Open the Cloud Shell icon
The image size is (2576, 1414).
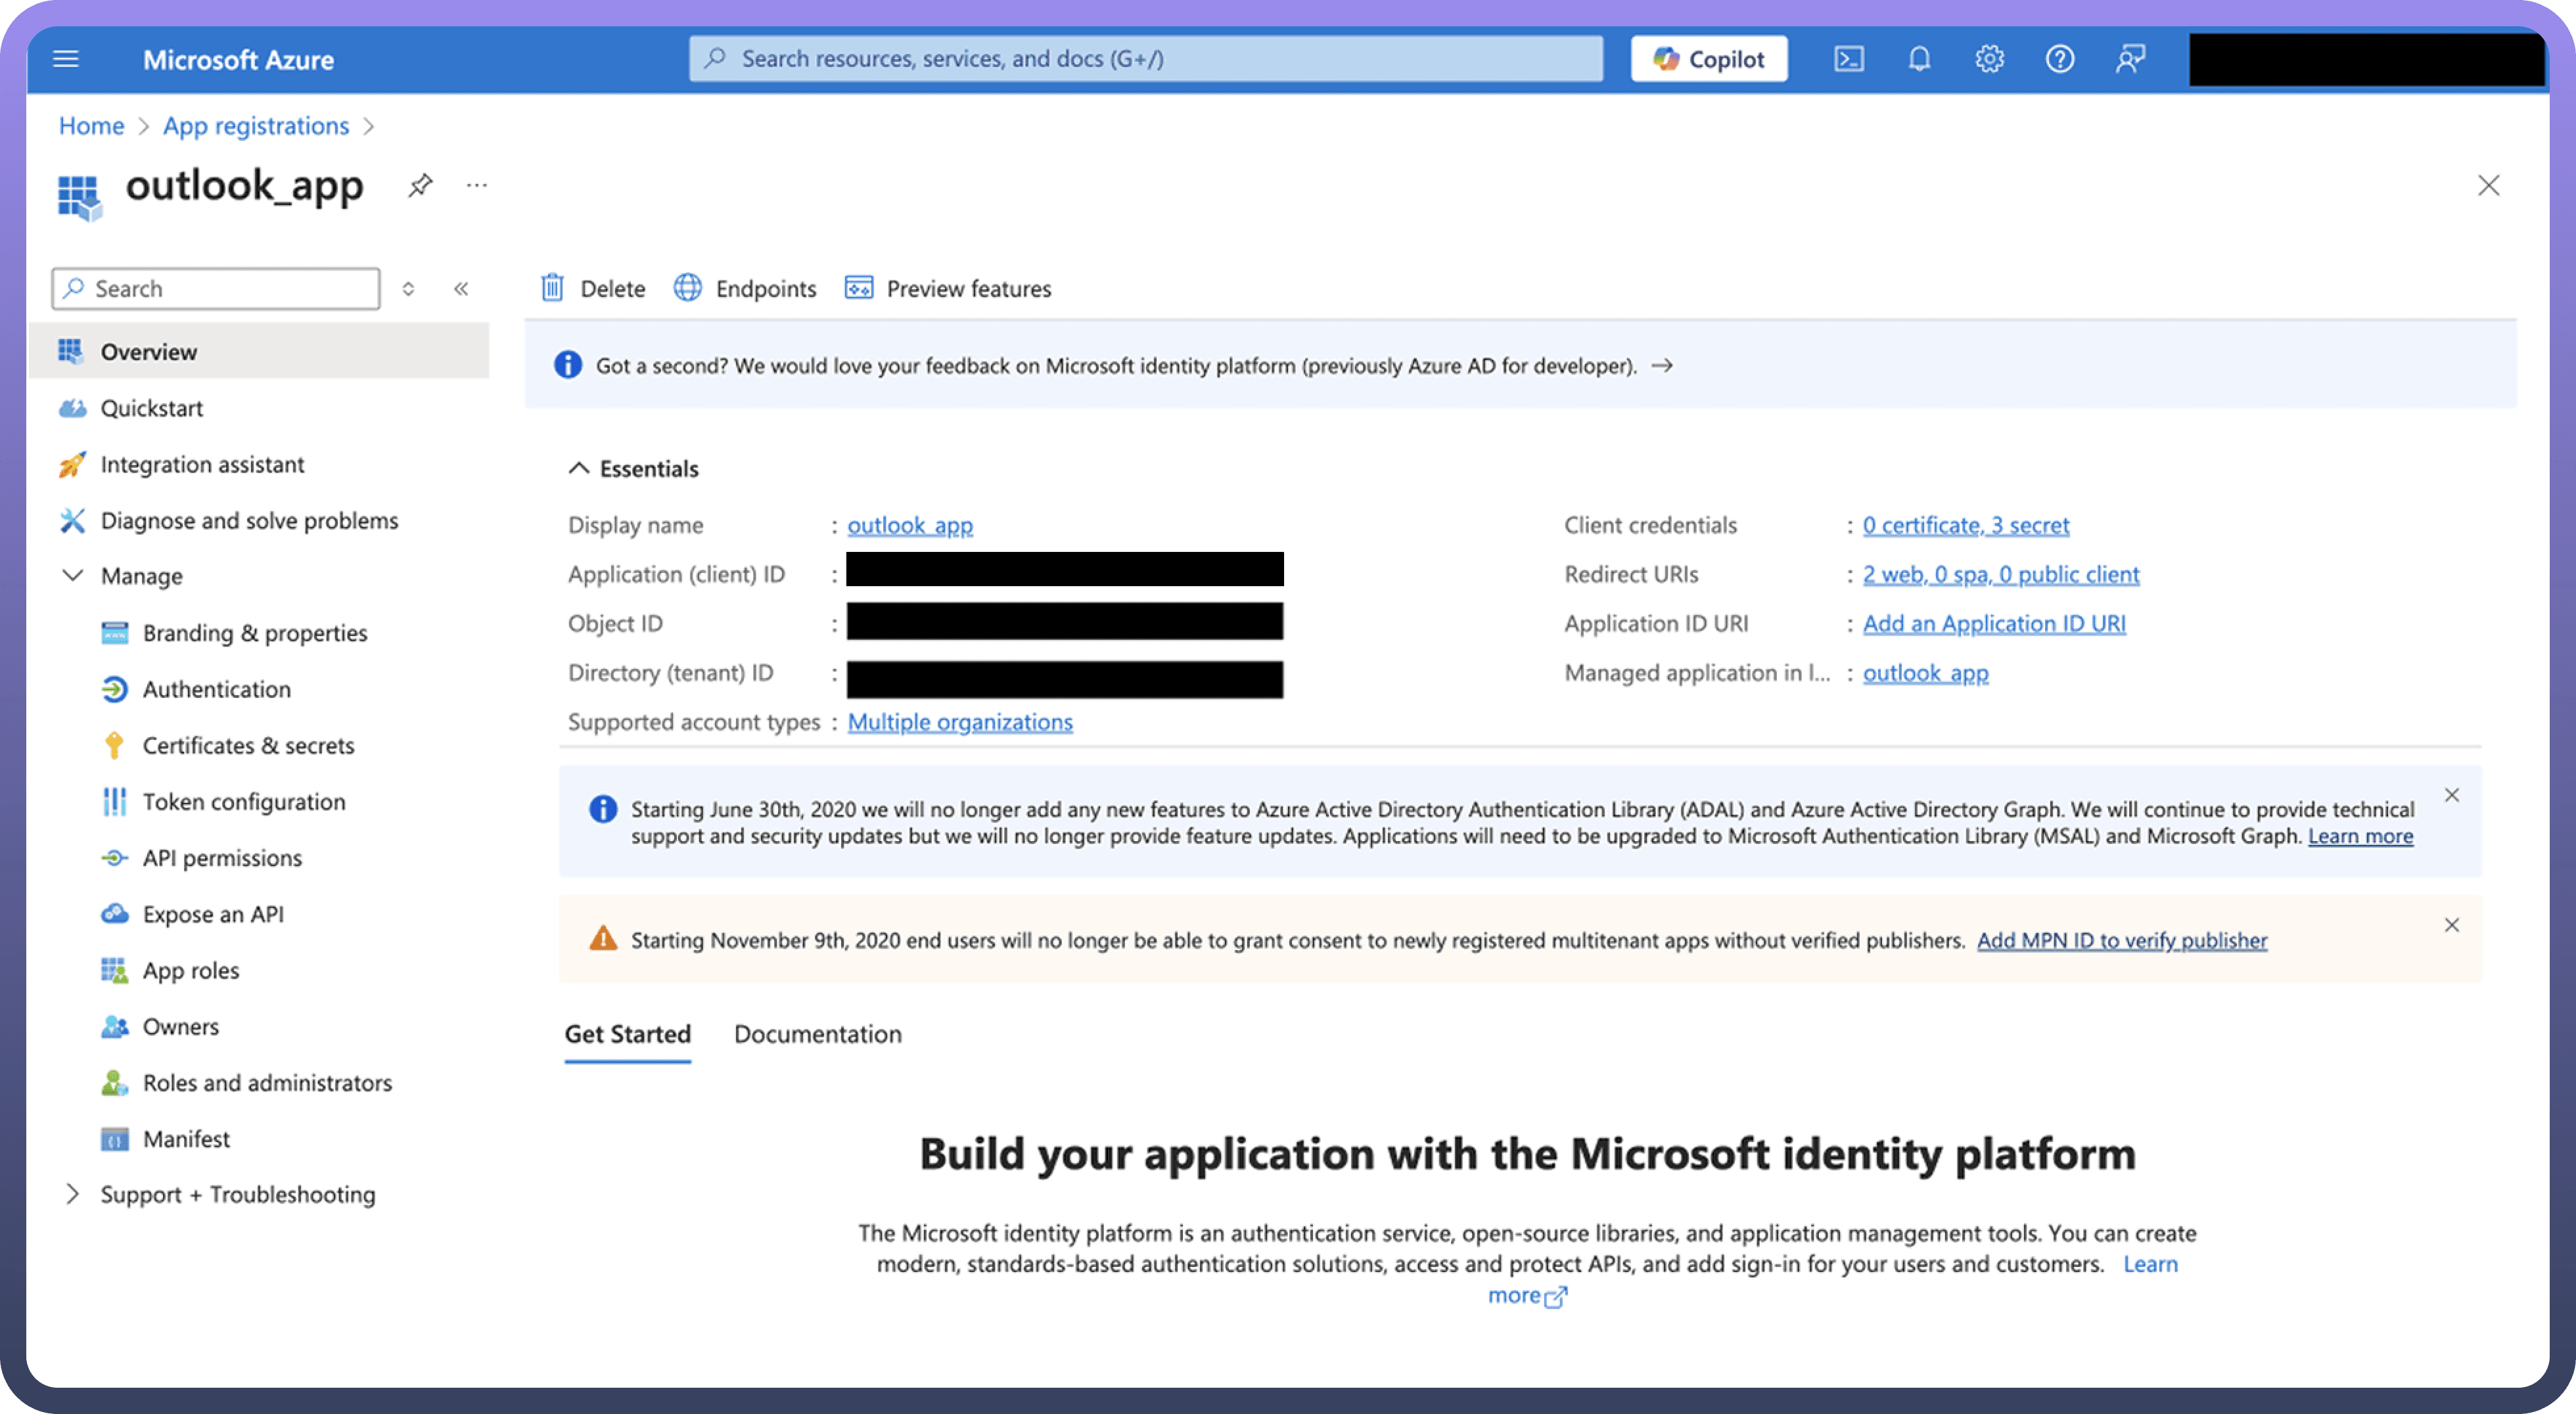(x=1848, y=59)
